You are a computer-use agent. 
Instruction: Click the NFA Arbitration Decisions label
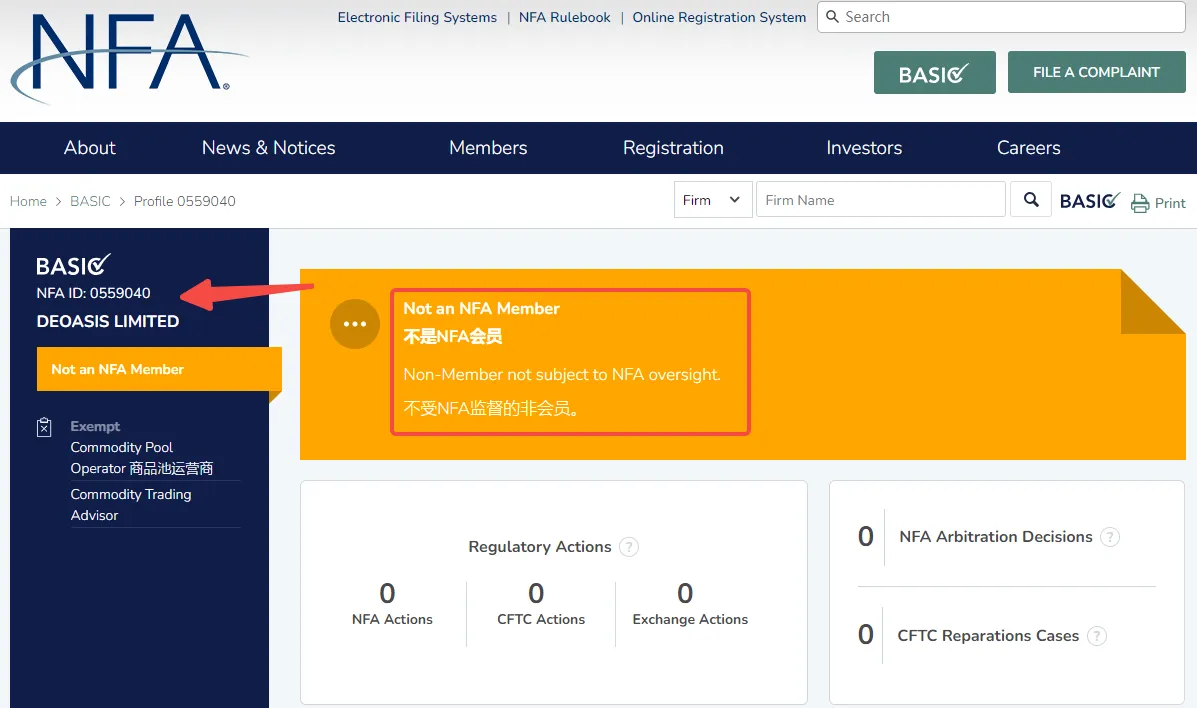click(x=995, y=537)
